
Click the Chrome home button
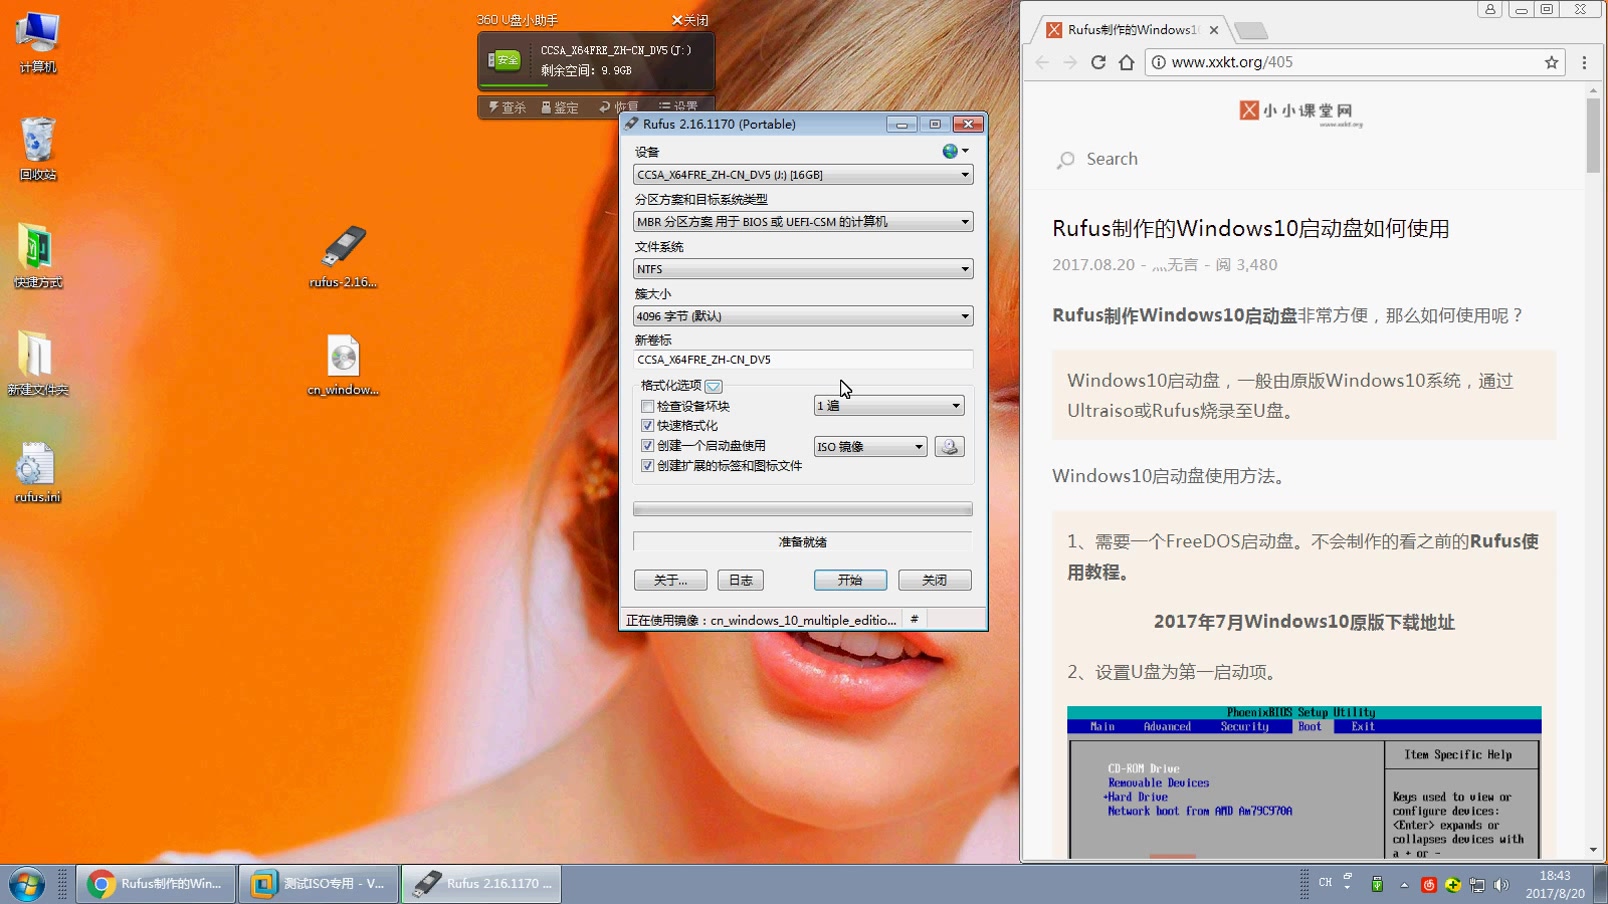pyautogui.click(x=1126, y=62)
